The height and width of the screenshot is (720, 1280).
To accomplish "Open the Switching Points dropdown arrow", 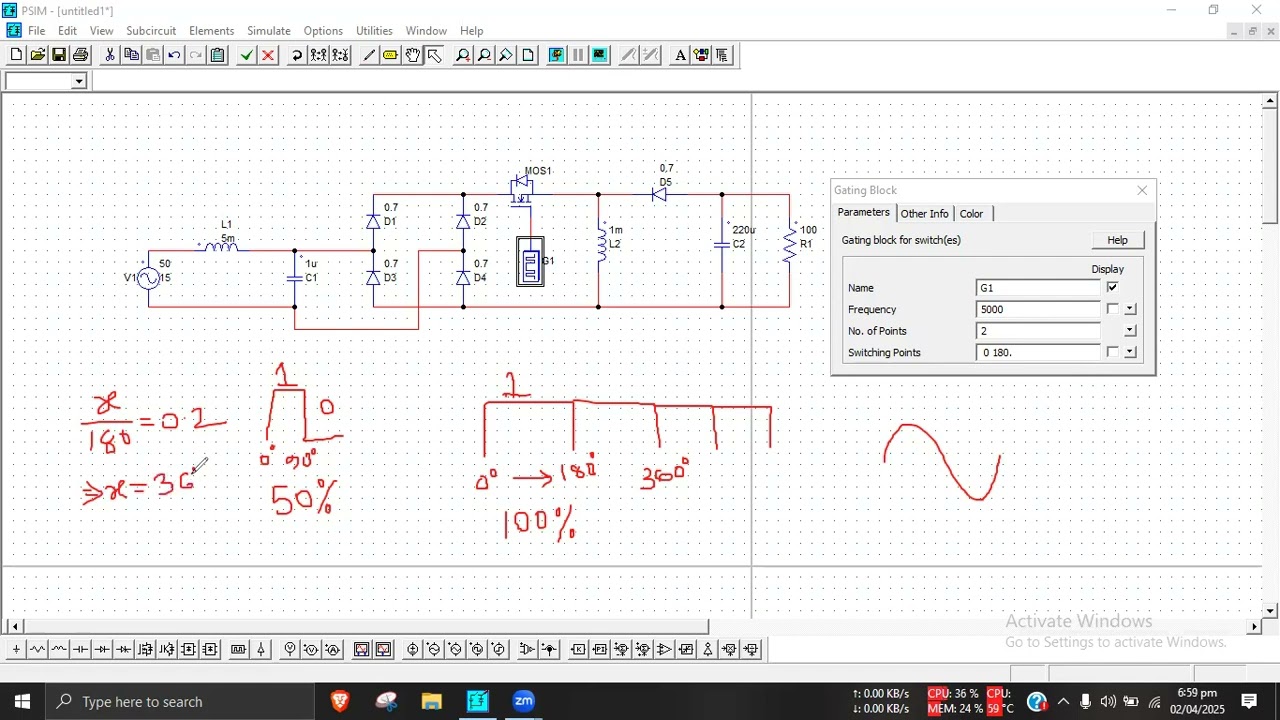I will (x=1130, y=353).
